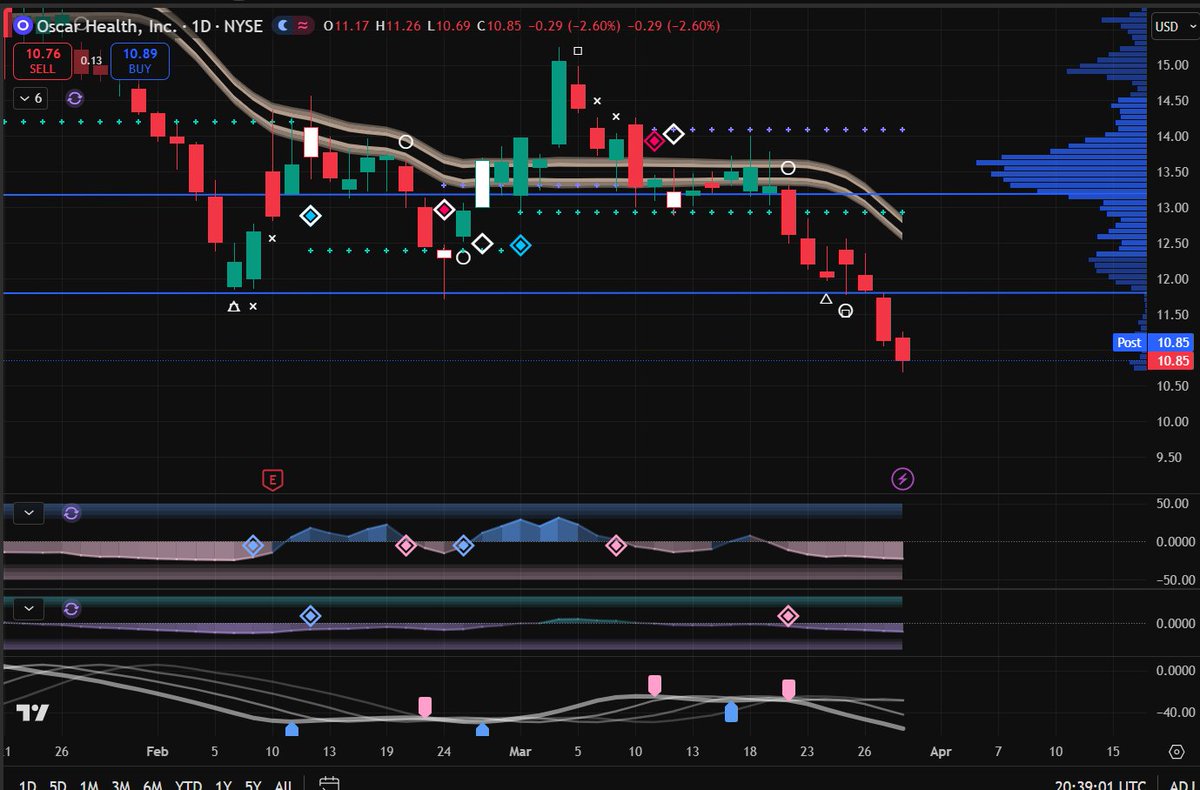Click white circle marker above Mar 20 candle

(x=788, y=168)
